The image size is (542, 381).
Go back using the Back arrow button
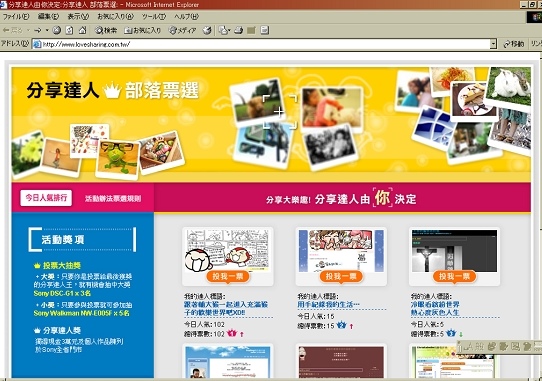(12, 30)
